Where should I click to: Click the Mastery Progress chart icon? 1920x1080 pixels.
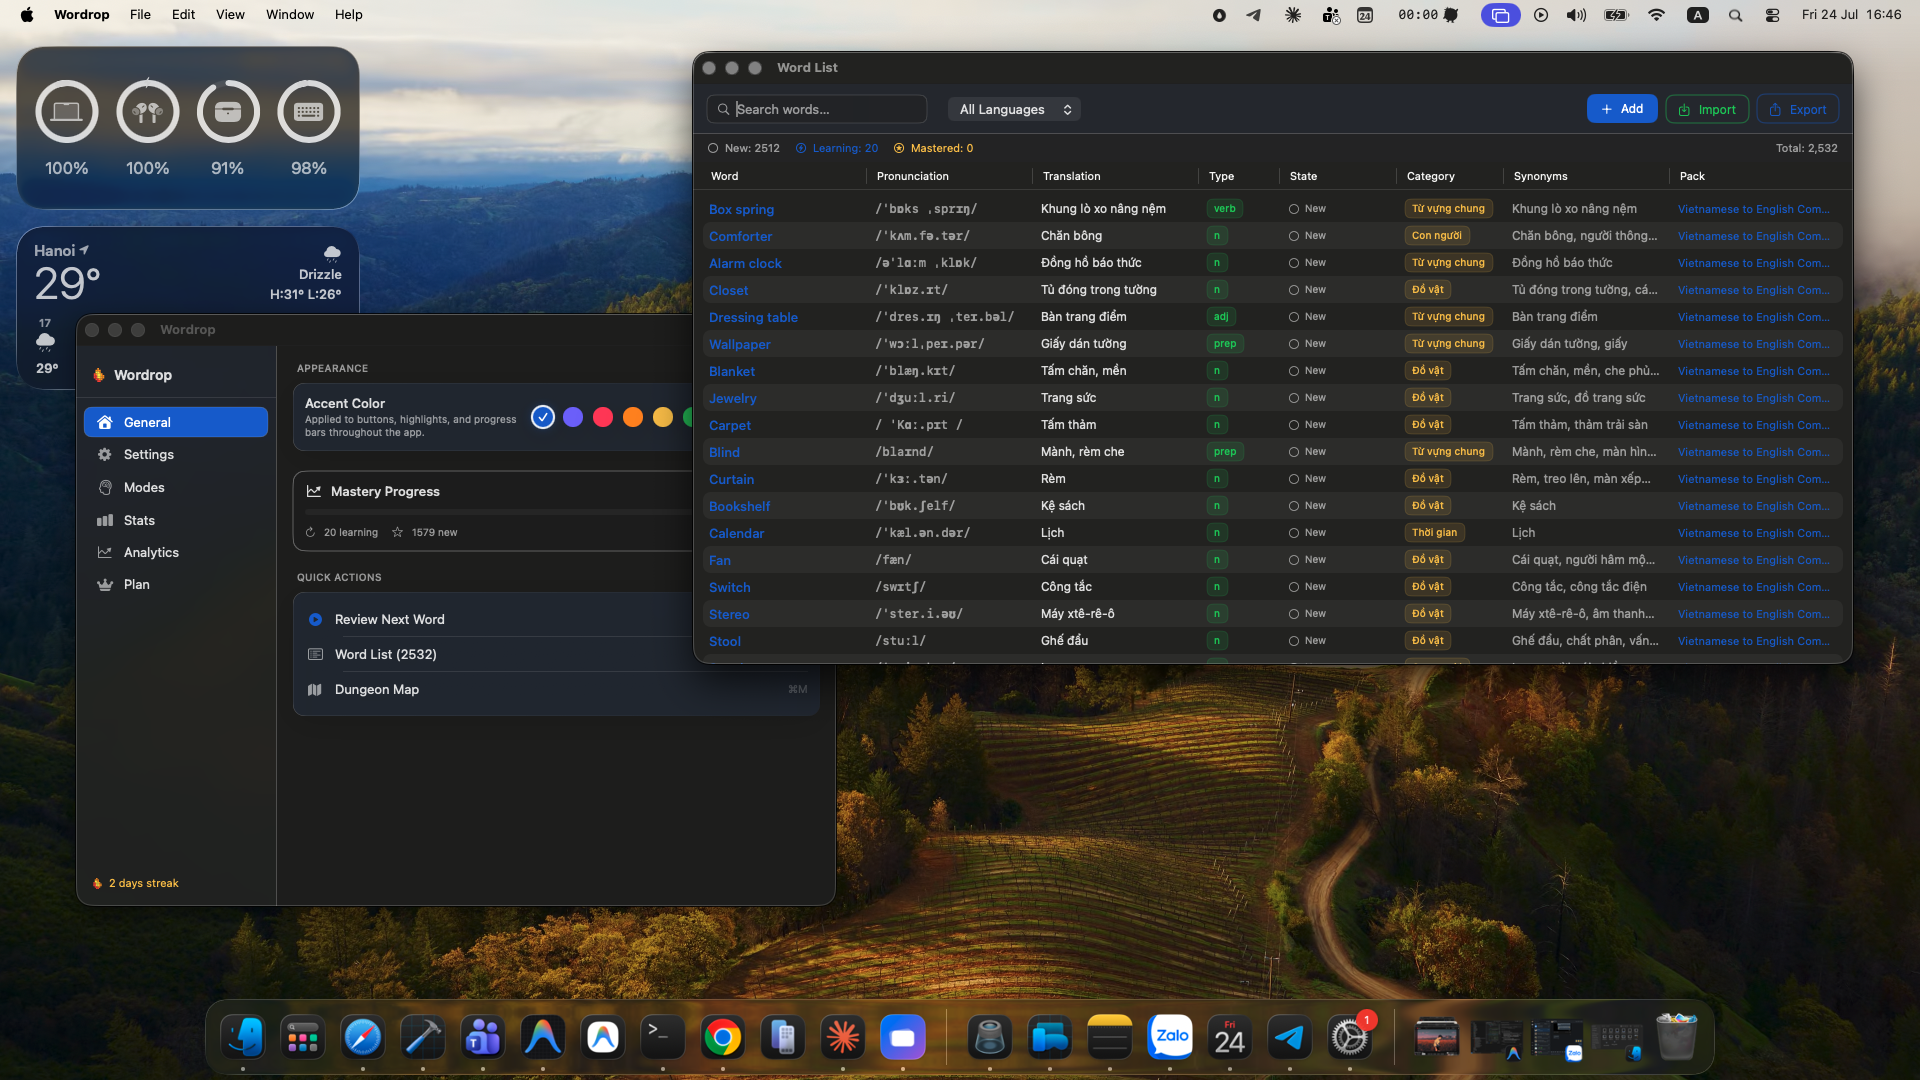click(x=314, y=491)
